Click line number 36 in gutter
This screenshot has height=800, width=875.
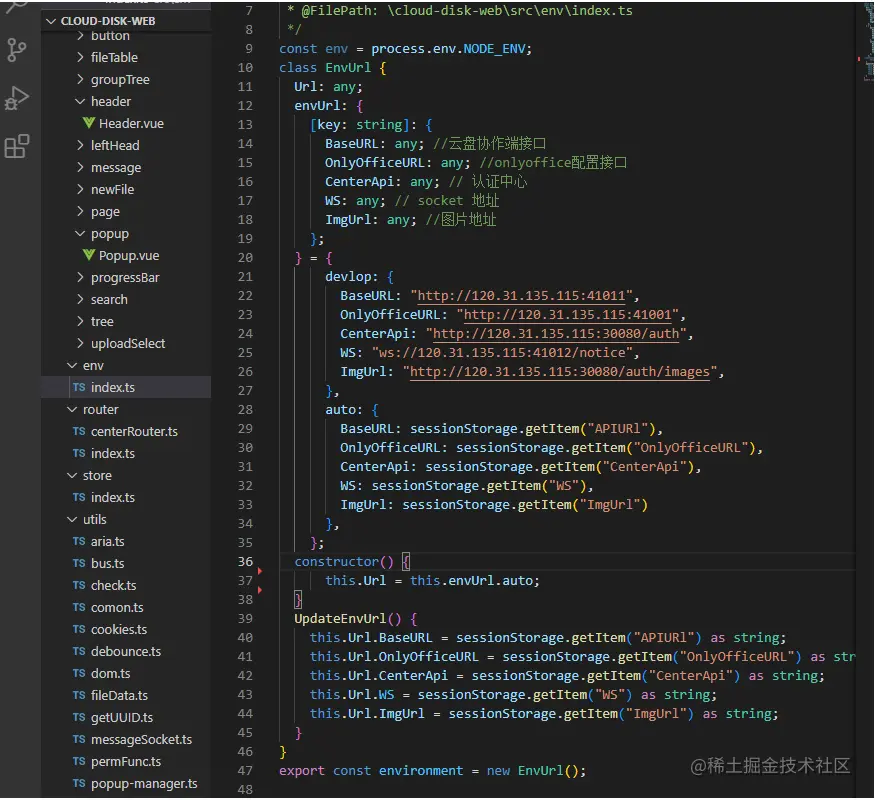click(245, 562)
